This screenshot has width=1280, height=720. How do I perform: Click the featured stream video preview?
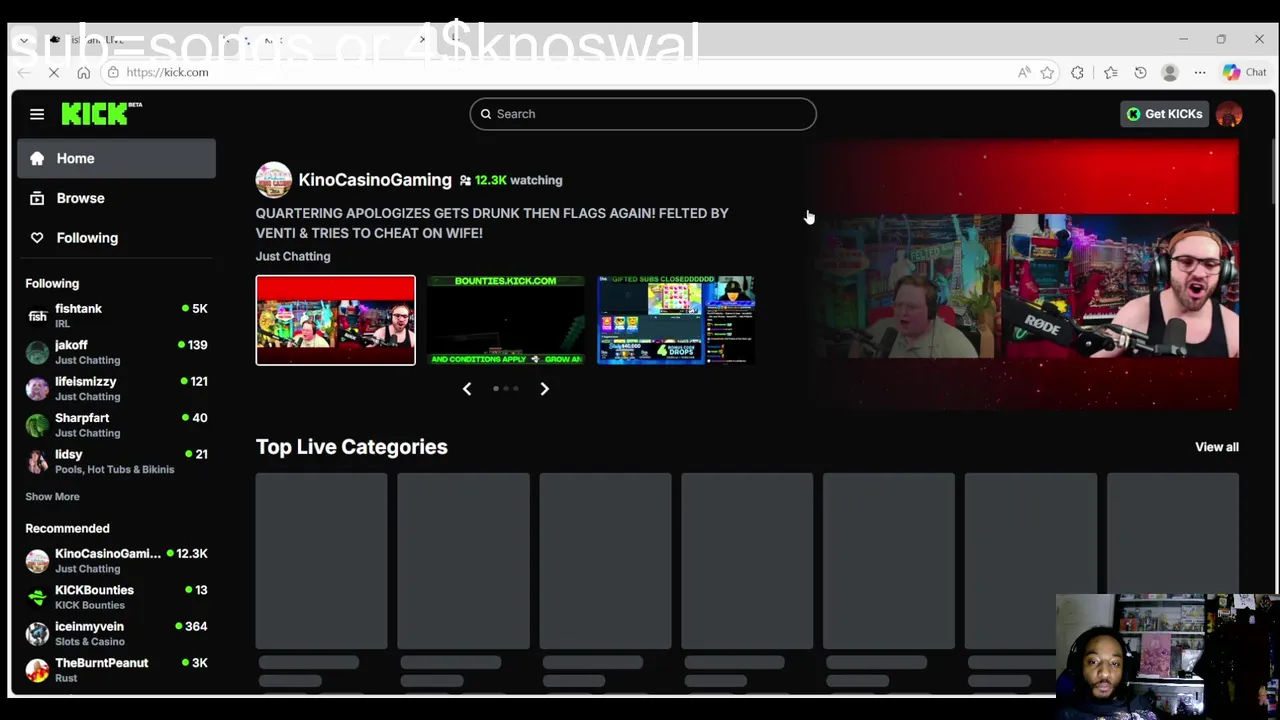point(1028,275)
